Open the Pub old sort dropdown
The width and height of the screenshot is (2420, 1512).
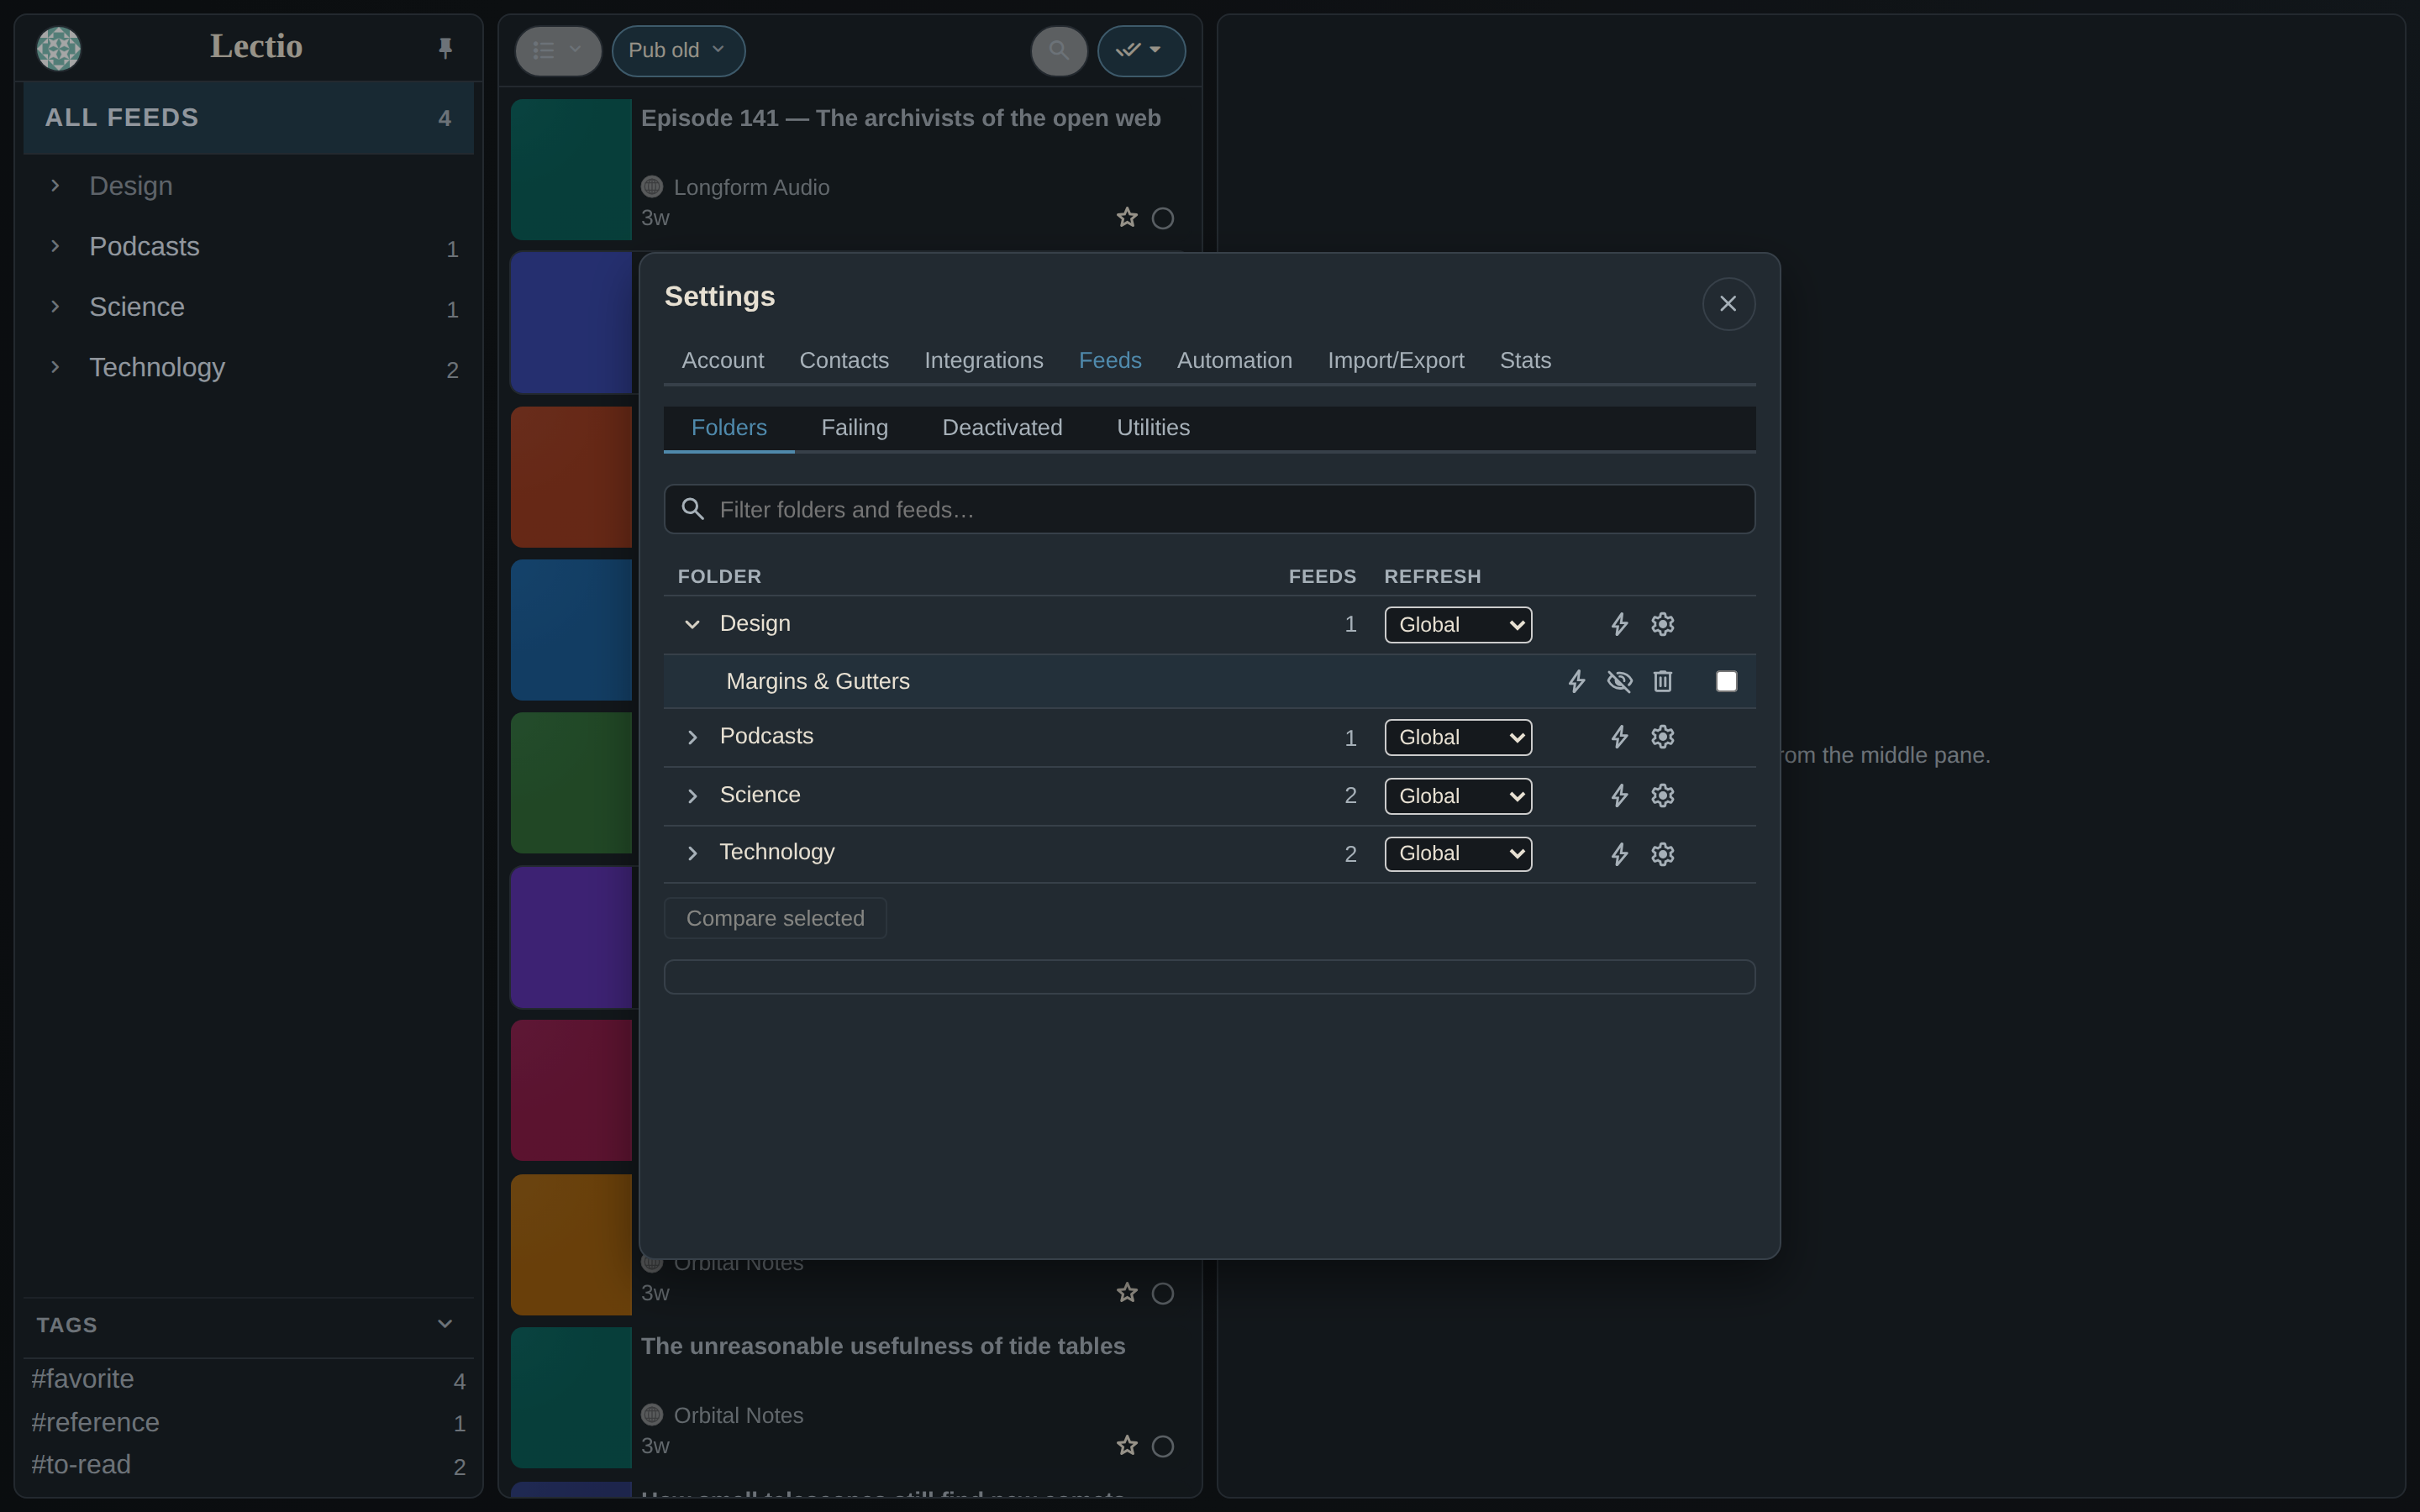678,50
